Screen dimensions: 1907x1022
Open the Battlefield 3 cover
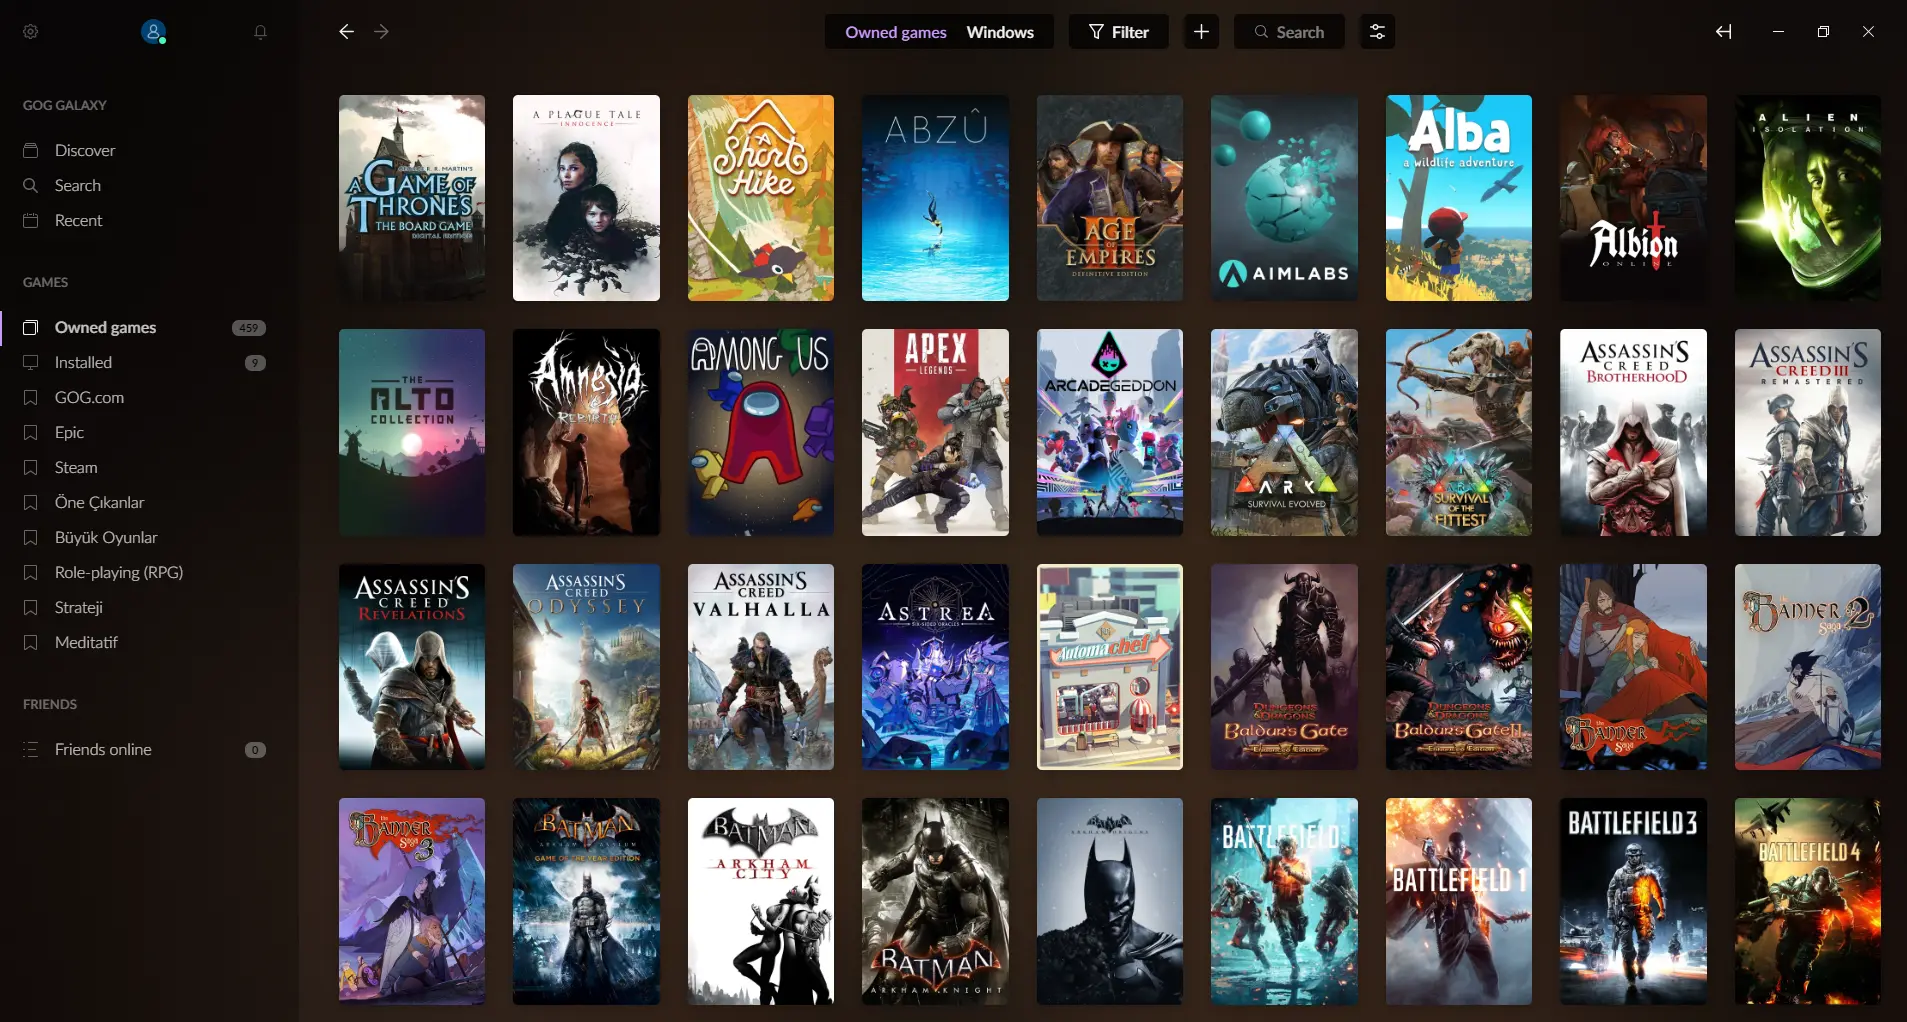[x=1633, y=901]
